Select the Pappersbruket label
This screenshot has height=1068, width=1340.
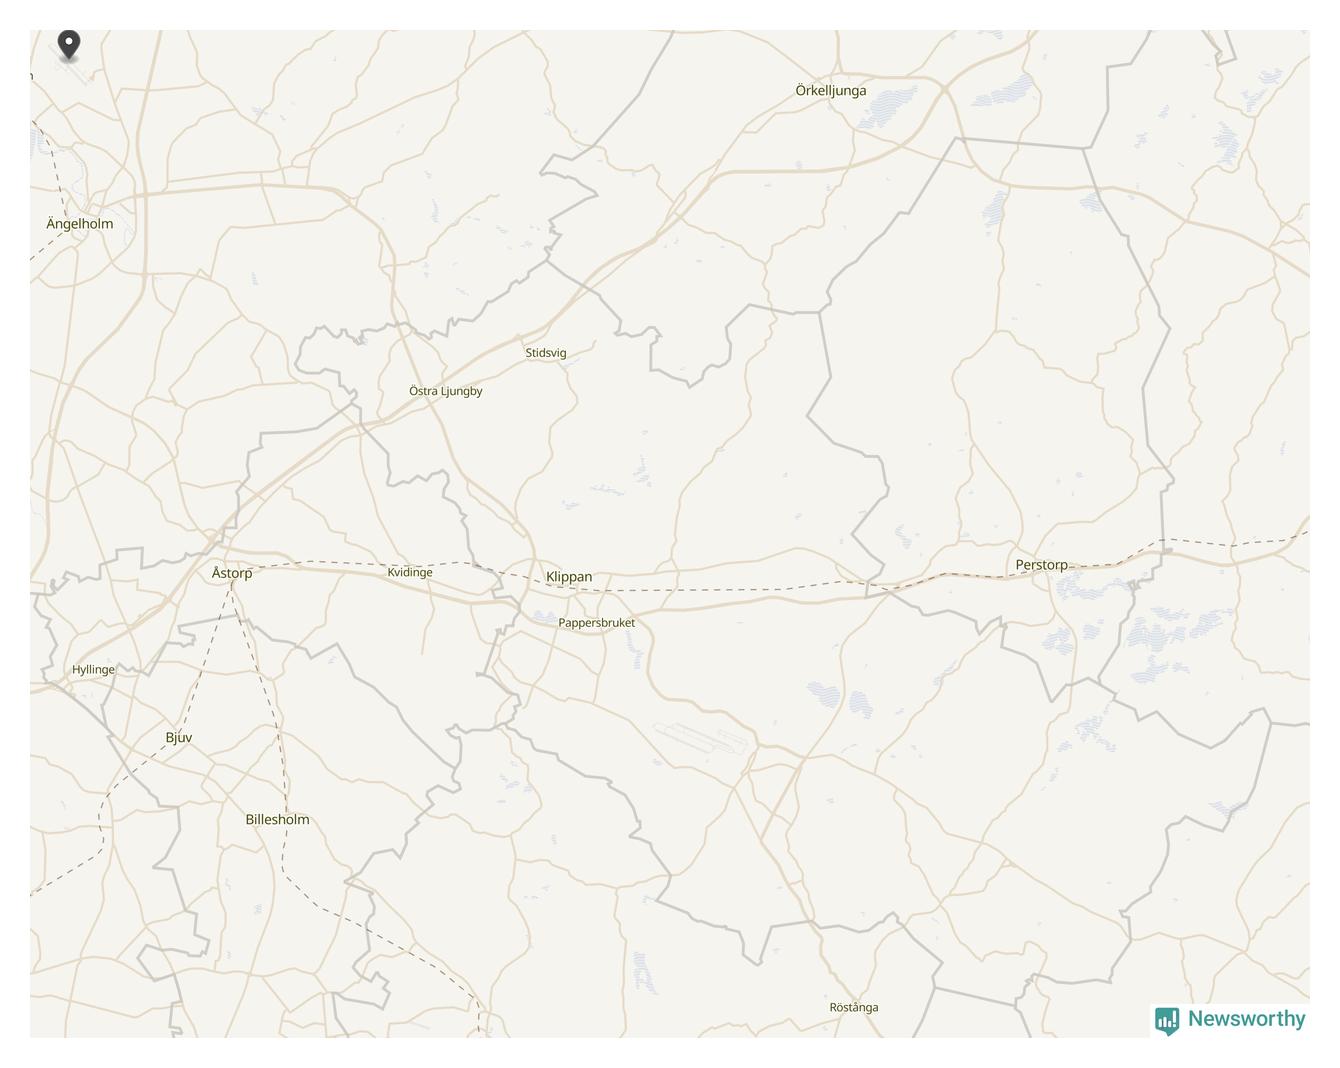point(597,623)
